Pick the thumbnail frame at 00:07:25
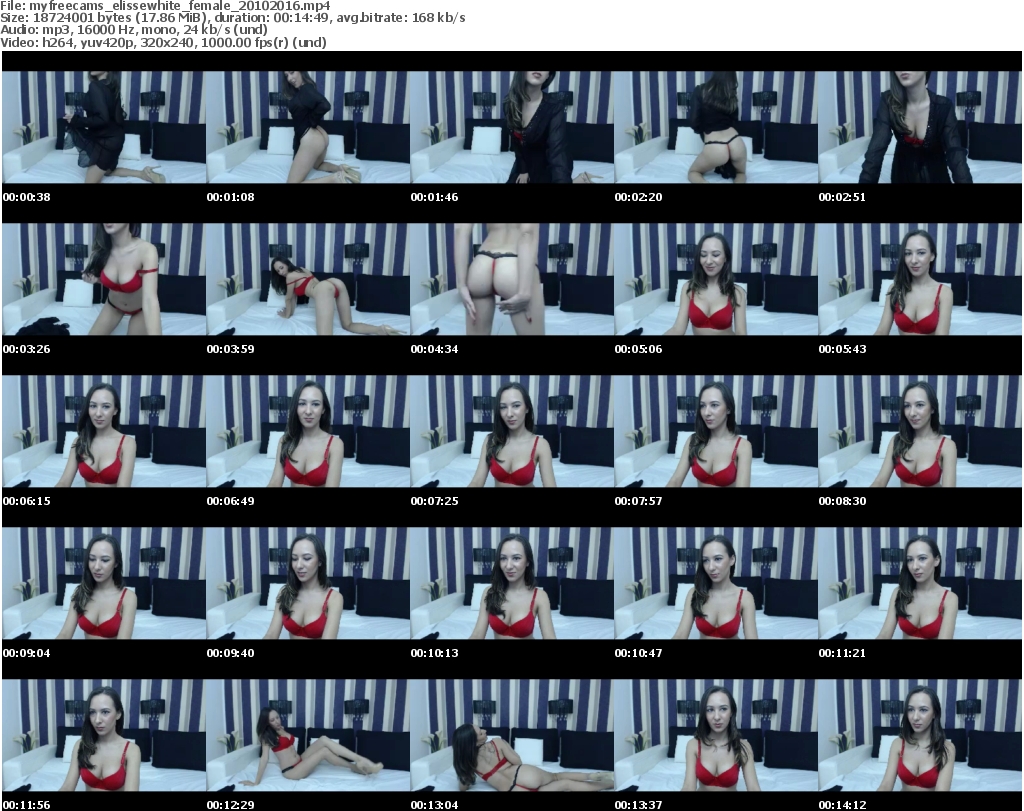Screen dimensions: 1024x811 512,432
